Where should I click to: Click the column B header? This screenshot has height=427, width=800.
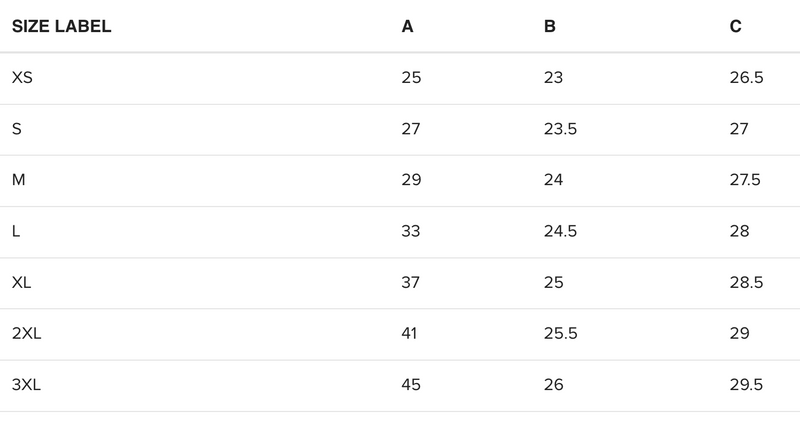550,27
